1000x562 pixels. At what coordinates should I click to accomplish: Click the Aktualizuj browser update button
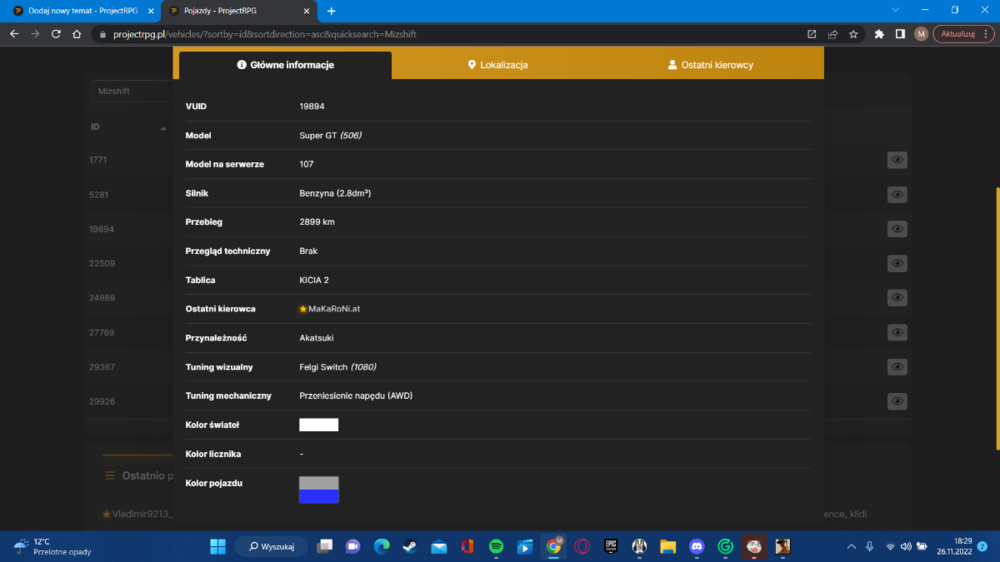tap(957, 34)
